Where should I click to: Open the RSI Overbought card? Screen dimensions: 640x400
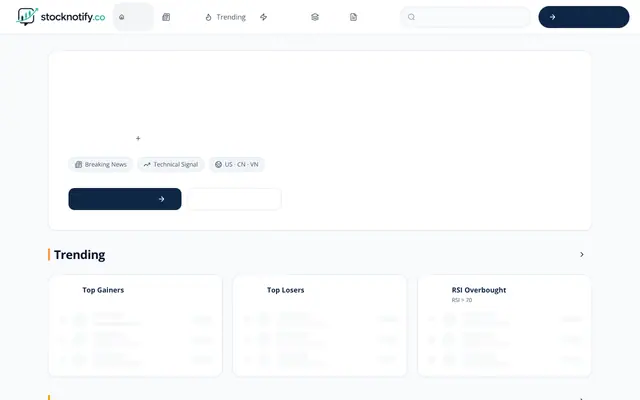[x=504, y=325]
